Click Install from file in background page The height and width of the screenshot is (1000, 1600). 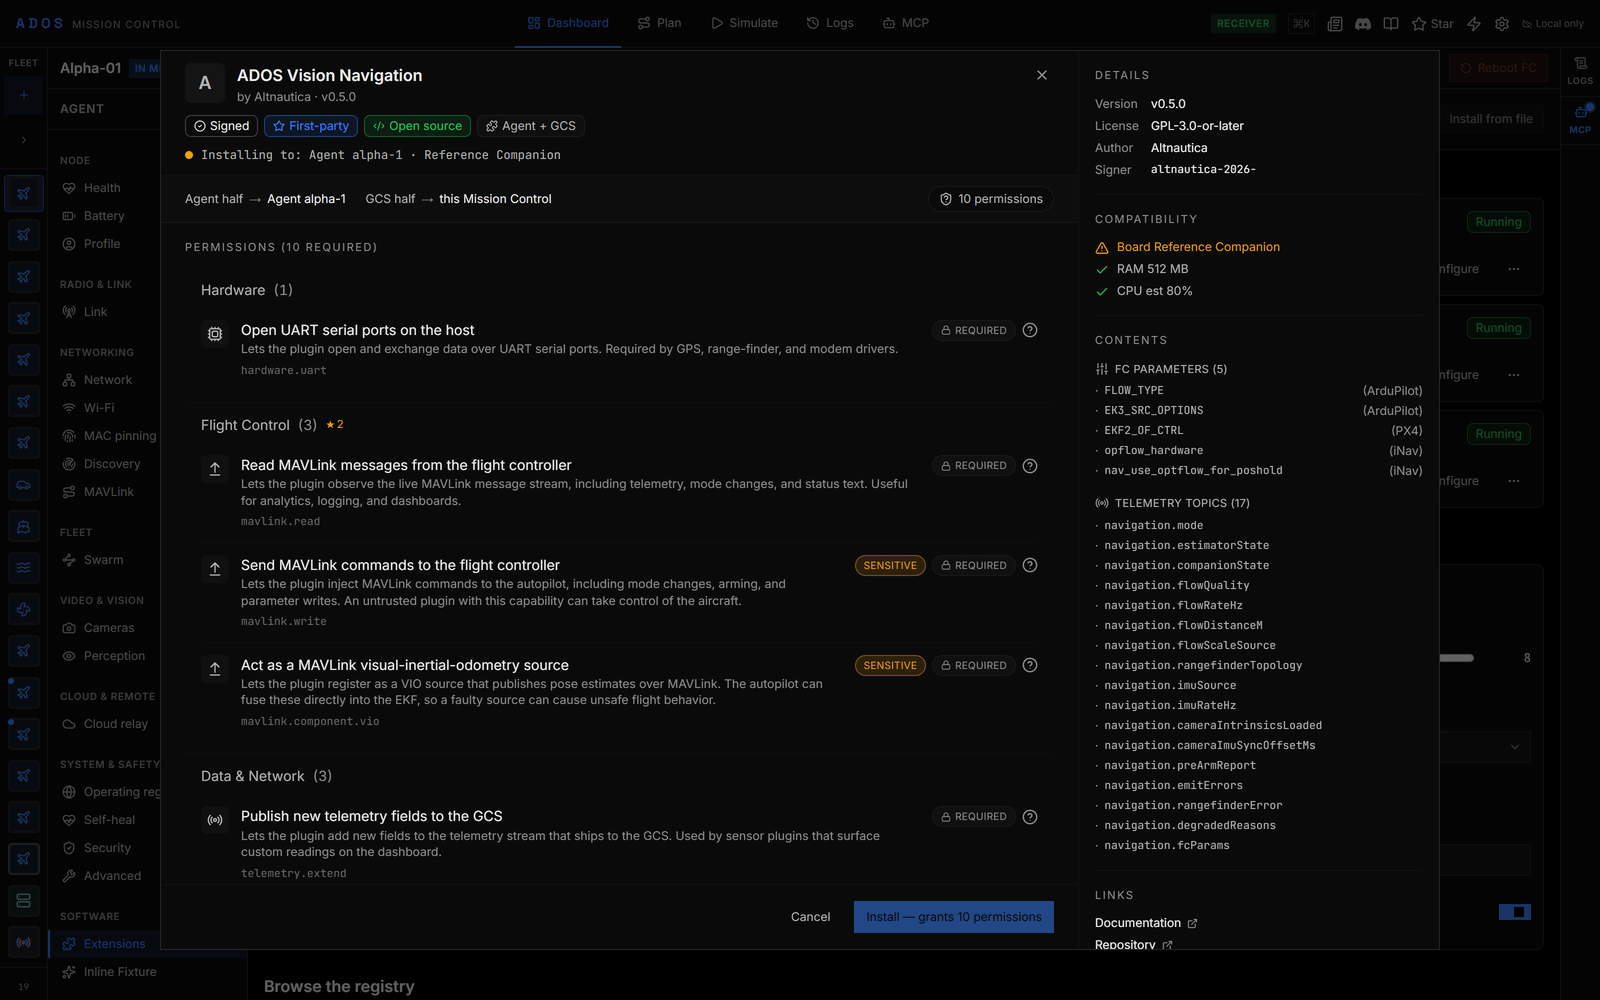[x=1490, y=119]
